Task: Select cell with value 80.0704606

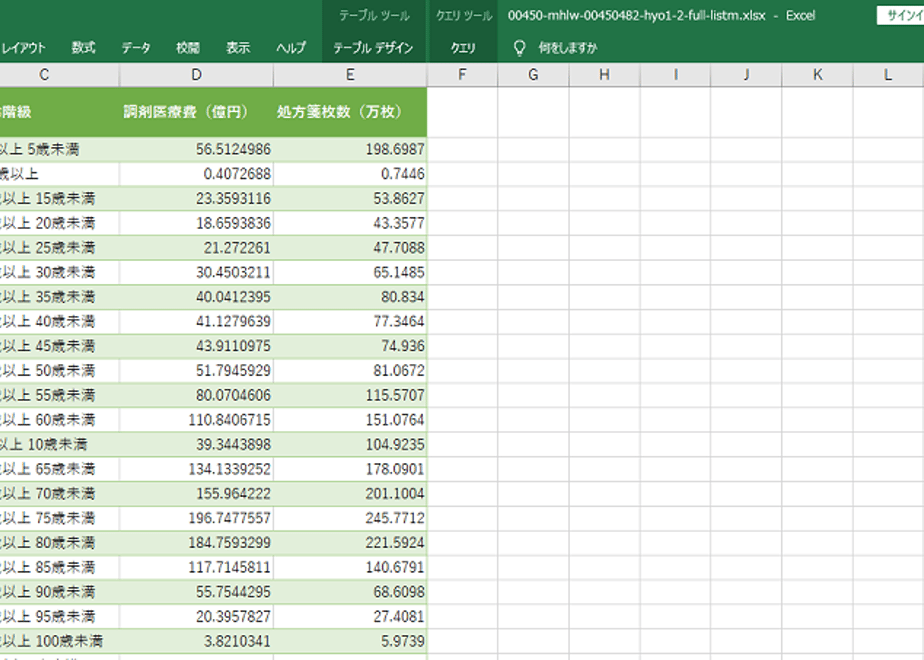Action: (x=196, y=395)
